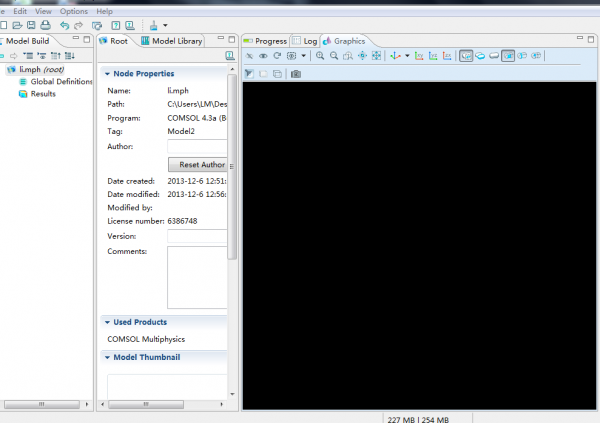The height and width of the screenshot is (423, 600).
Task: Move node down in Model Builder toolbar
Action: tap(70, 56)
